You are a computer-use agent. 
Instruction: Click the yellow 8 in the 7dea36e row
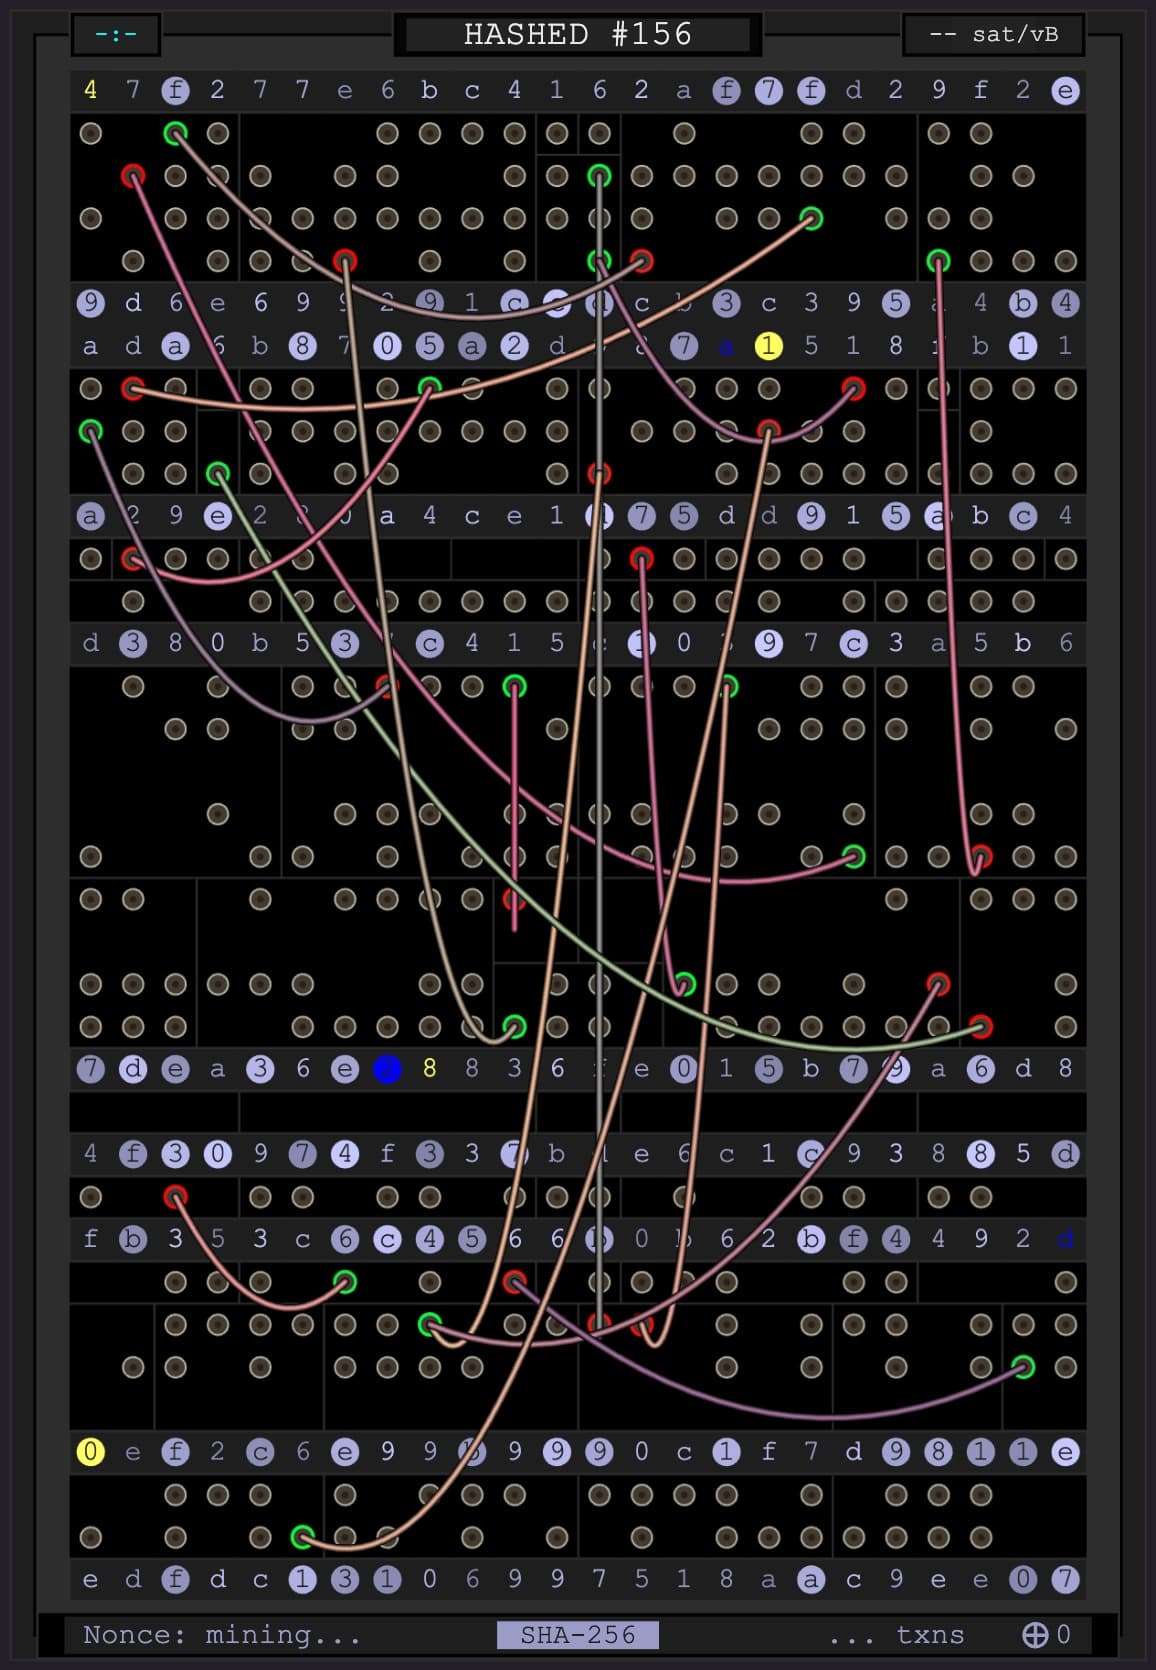(429, 1069)
